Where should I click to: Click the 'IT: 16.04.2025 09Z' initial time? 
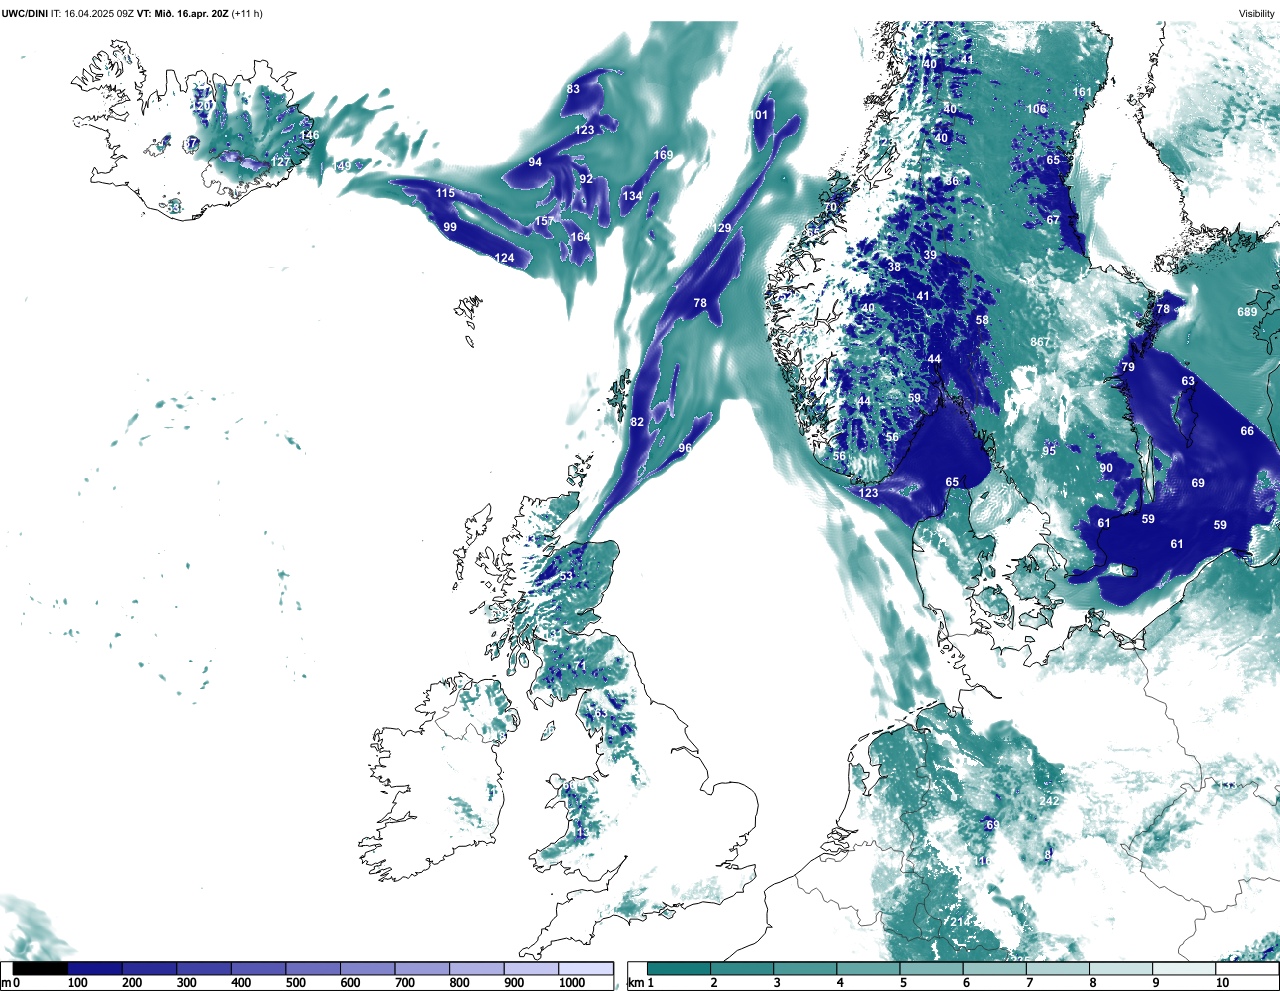click(93, 14)
